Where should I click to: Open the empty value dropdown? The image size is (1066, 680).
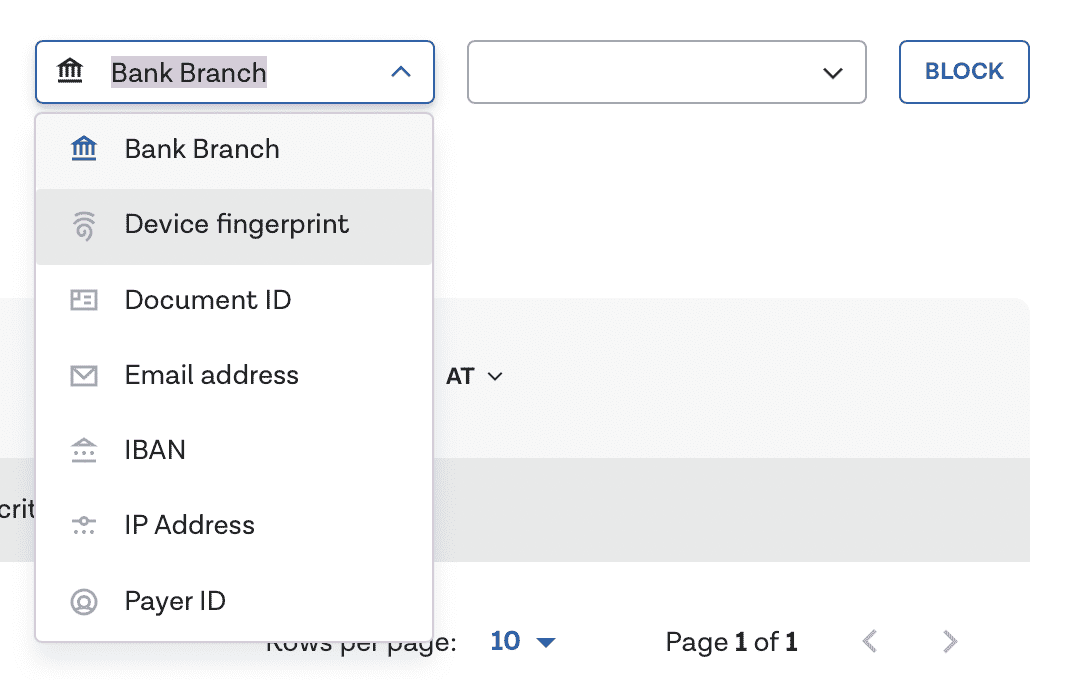pos(666,72)
